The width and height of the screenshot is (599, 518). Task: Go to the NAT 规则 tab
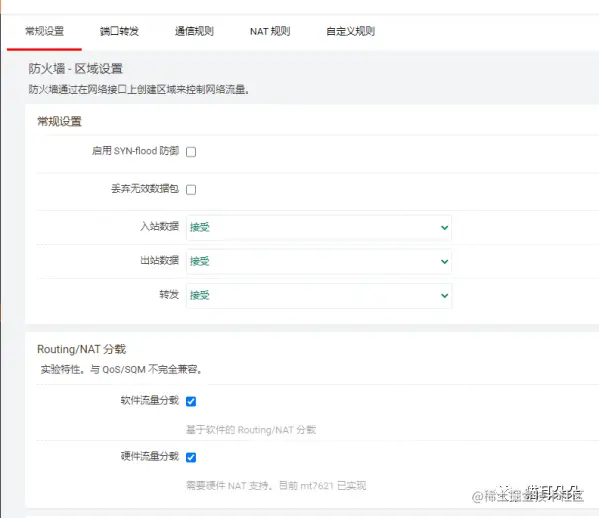click(270, 31)
